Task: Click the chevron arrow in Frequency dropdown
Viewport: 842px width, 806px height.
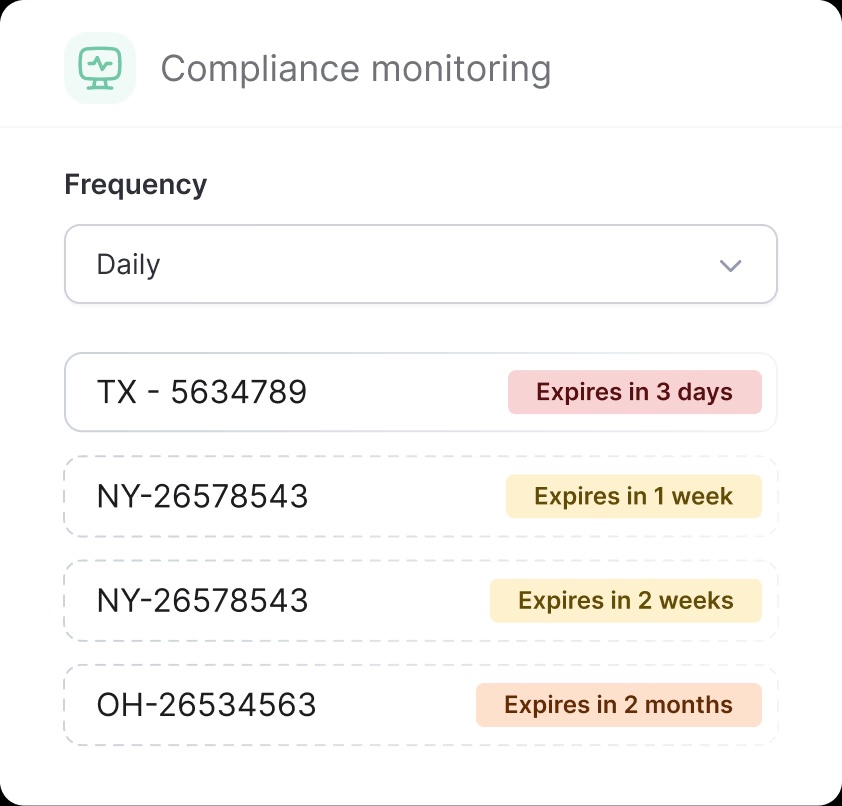Action: tap(730, 265)
